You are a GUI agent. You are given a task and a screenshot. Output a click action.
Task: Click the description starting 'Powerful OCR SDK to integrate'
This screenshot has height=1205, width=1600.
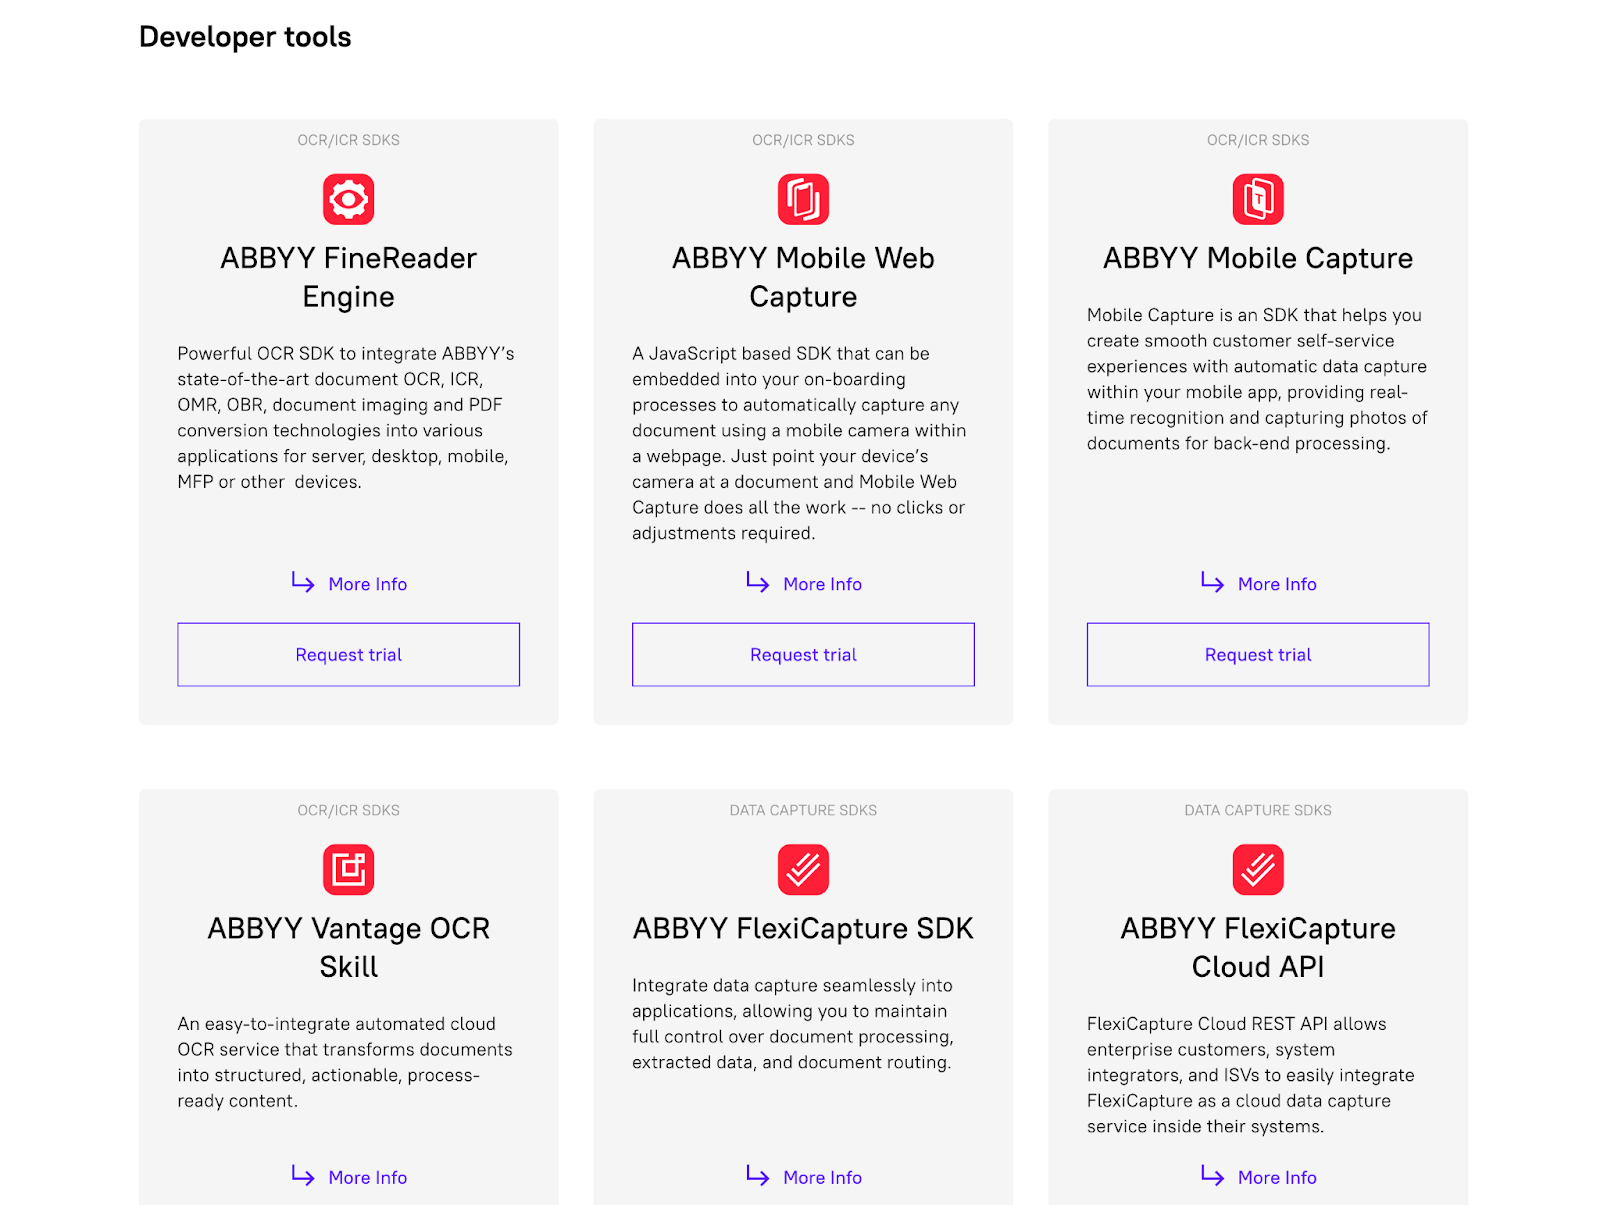click(x=346, y=417)
